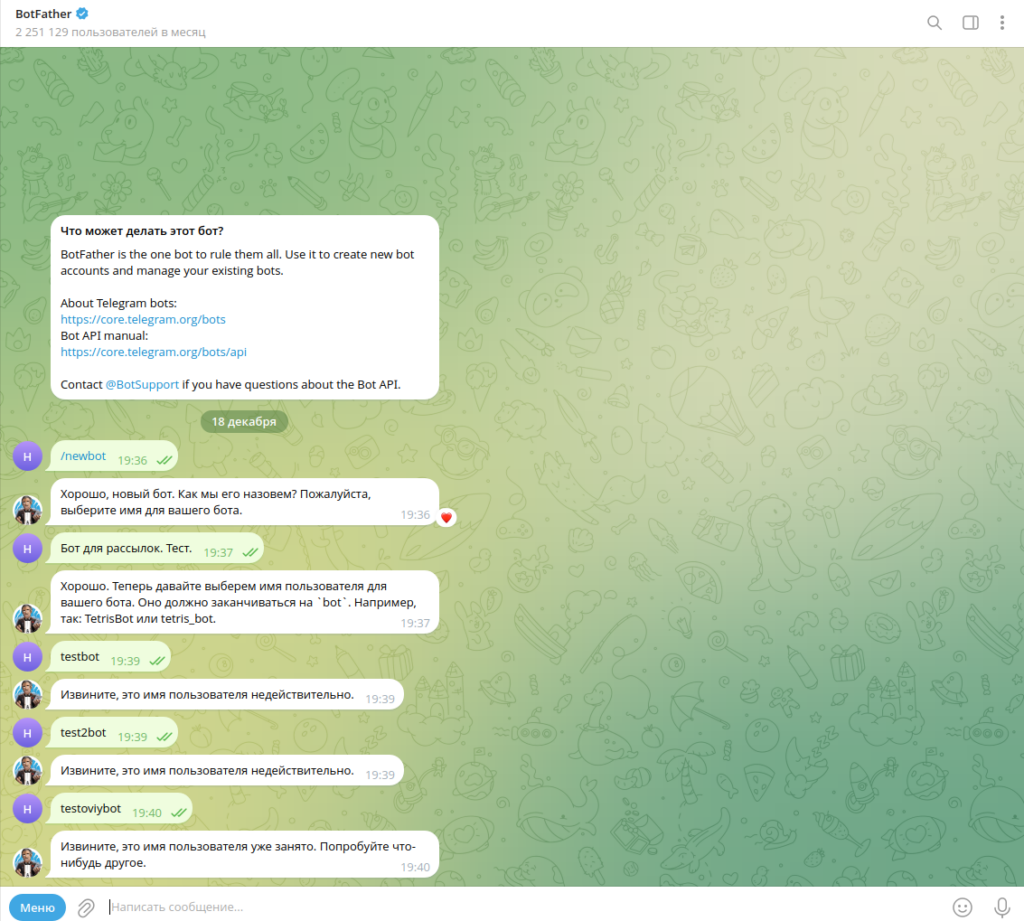
Task: Click the 'testbot' message bubble
Action: click(110, 657)
